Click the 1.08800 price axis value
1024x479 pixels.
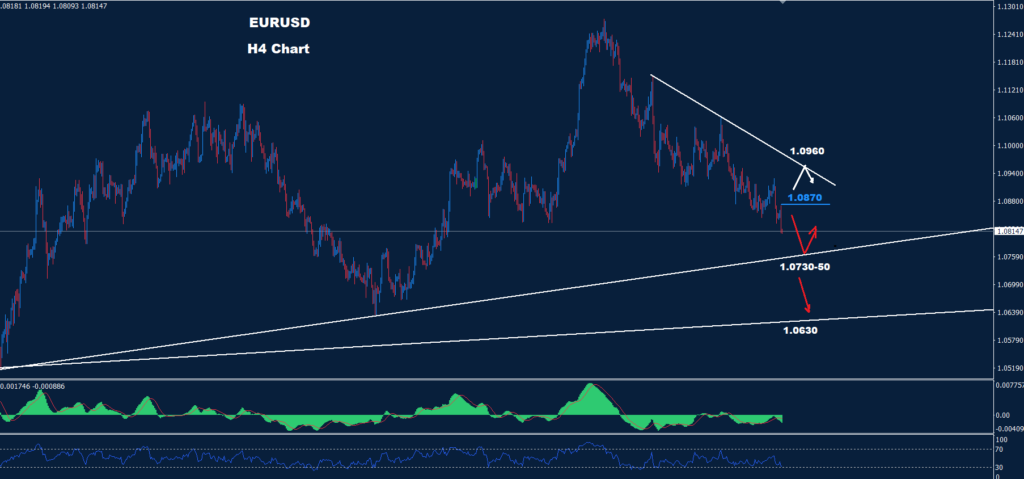click(1010, 201)
